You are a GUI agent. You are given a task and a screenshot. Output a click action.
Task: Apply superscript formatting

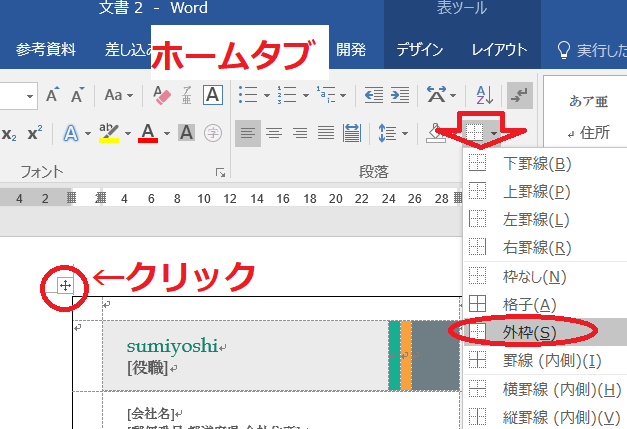point(35,133)
